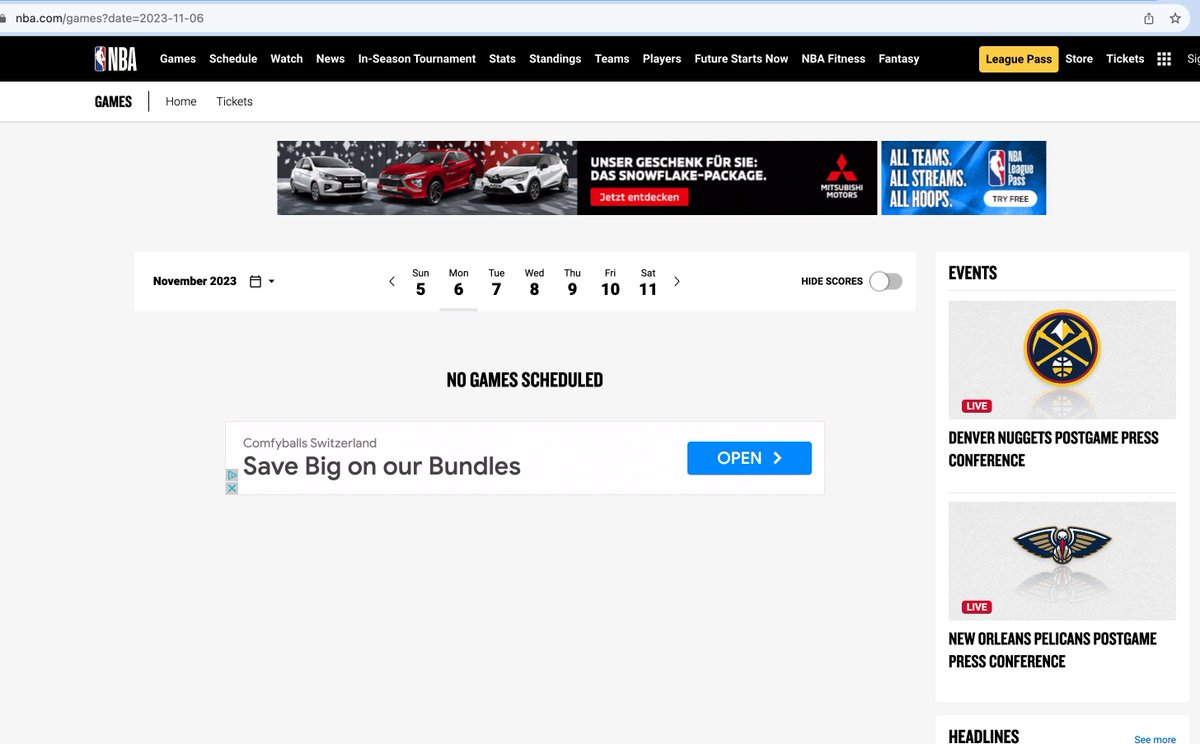This screenshot has width=1200, height=744.
Task: Click the NBA logo in the header
Action: click(x=116, y=59)
